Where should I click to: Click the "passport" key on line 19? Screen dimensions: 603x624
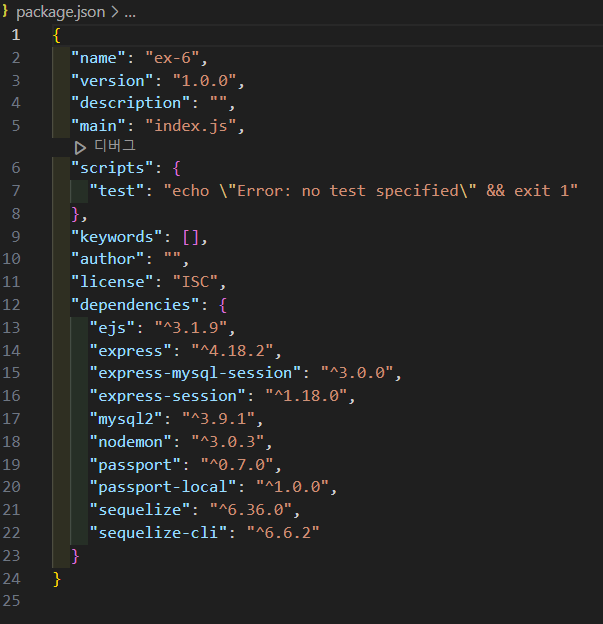135,465
